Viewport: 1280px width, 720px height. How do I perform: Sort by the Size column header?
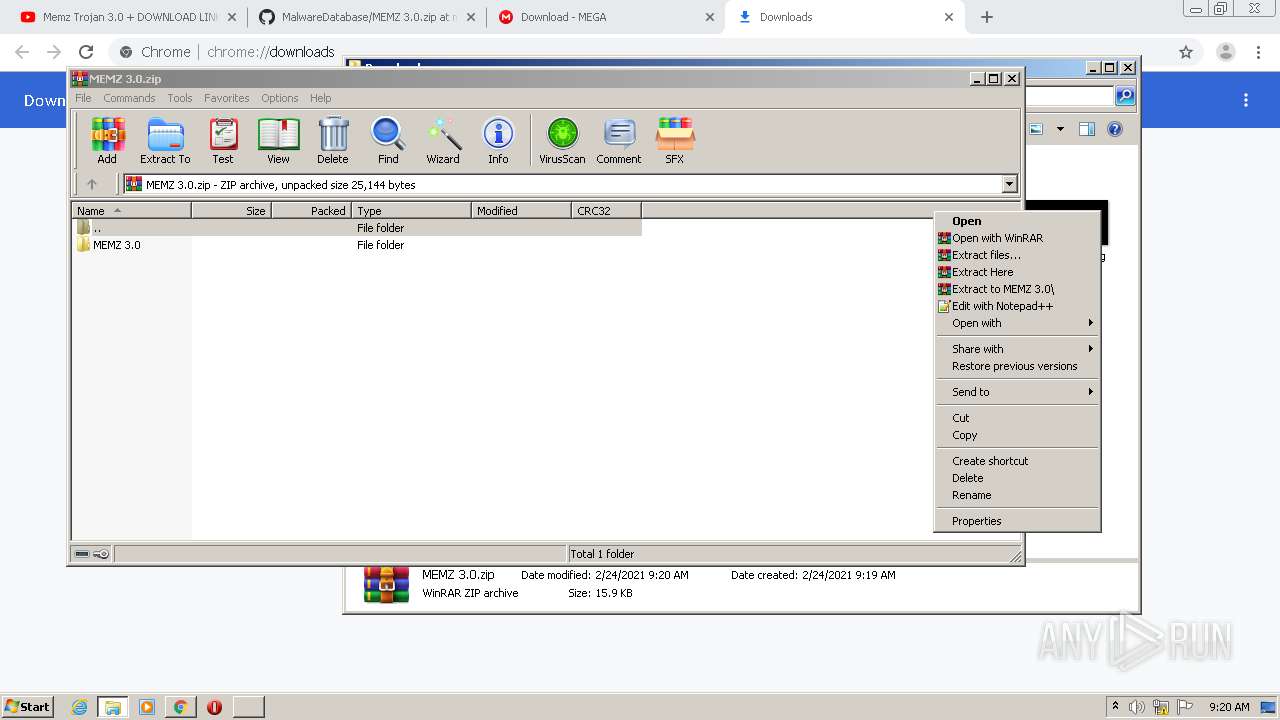[x=231, y=210]
